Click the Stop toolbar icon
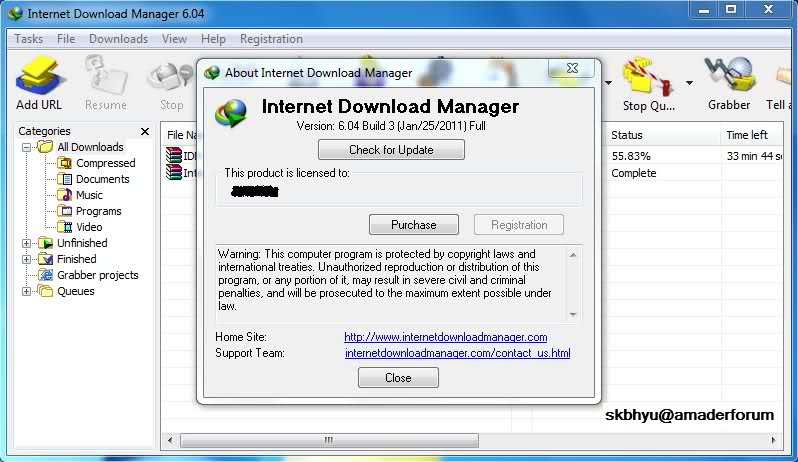798x462 pixels. (x=172, y=77)
